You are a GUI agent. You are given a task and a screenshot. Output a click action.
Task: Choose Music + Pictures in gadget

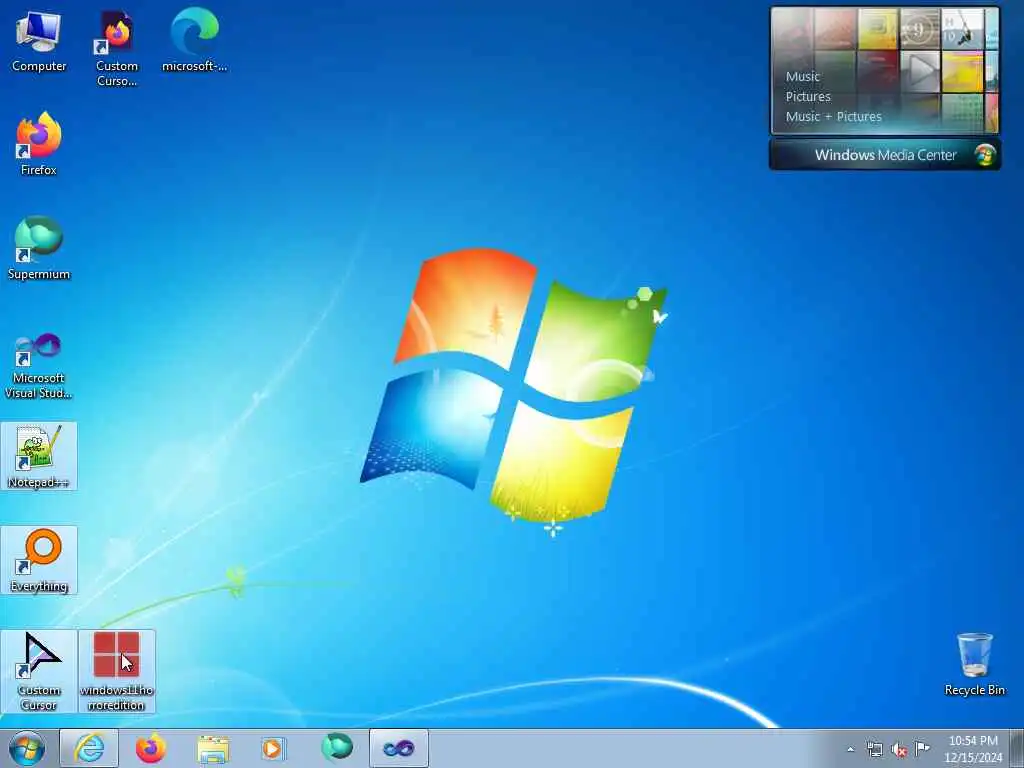pyautogui.click(x=833, y=116)
